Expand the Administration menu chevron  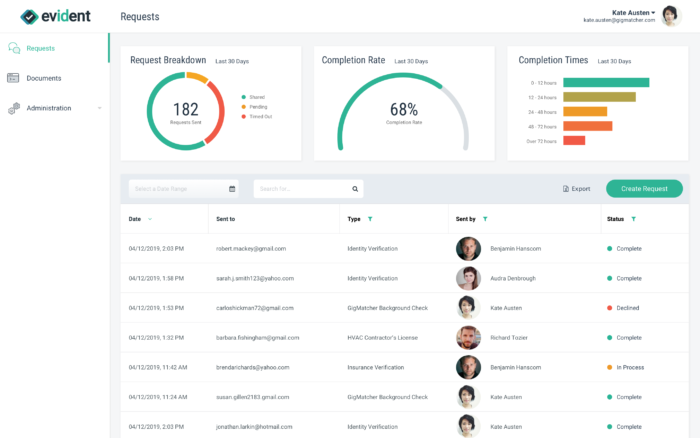pos(99,108)
